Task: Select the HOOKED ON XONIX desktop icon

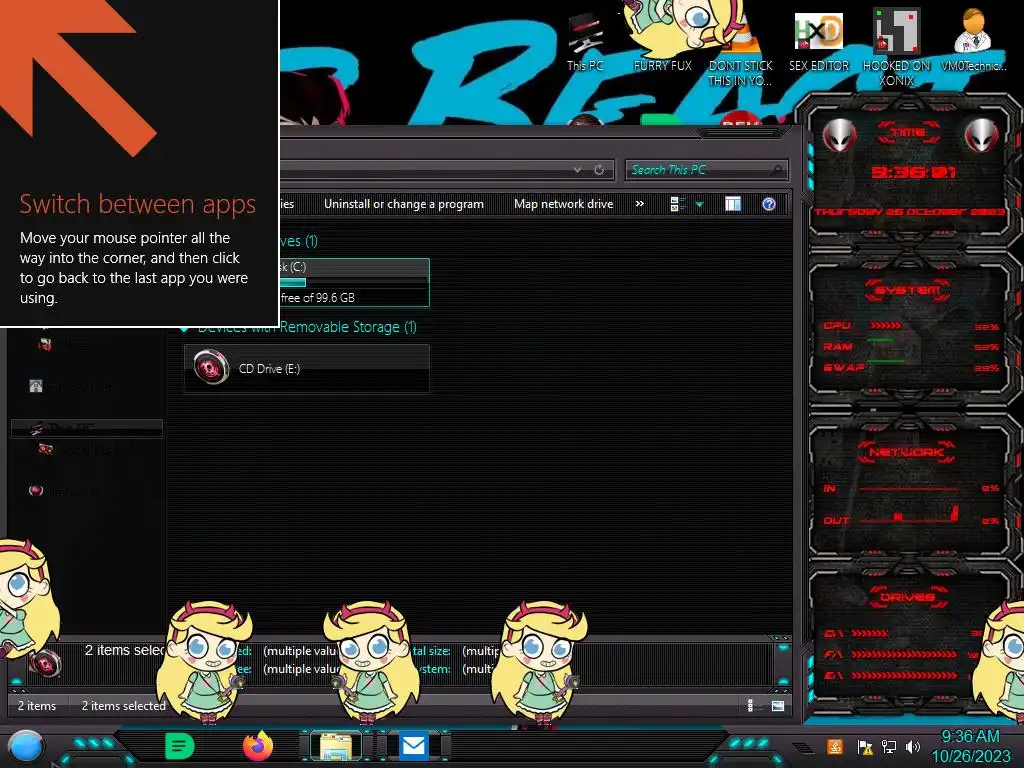Action: click(x=896, y=47)
